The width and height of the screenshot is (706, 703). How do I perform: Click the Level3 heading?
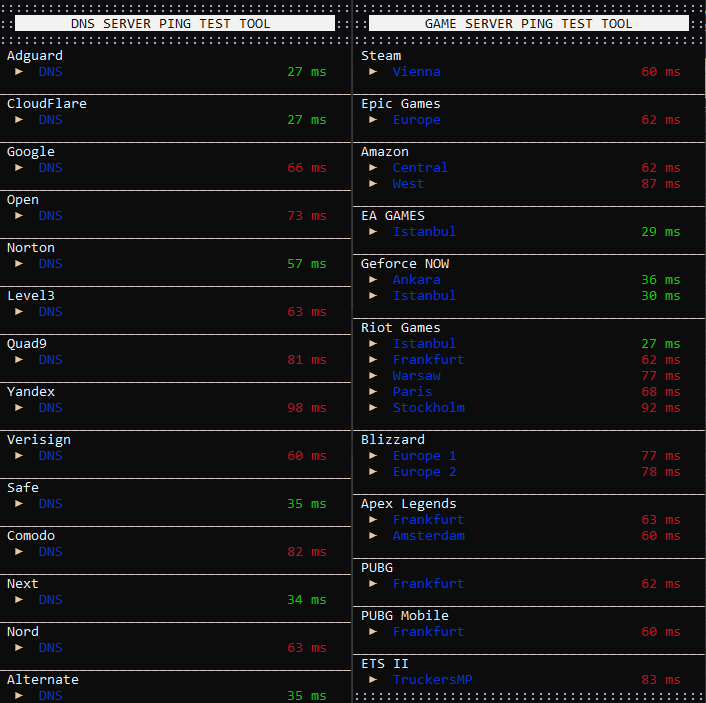point(31,295)
